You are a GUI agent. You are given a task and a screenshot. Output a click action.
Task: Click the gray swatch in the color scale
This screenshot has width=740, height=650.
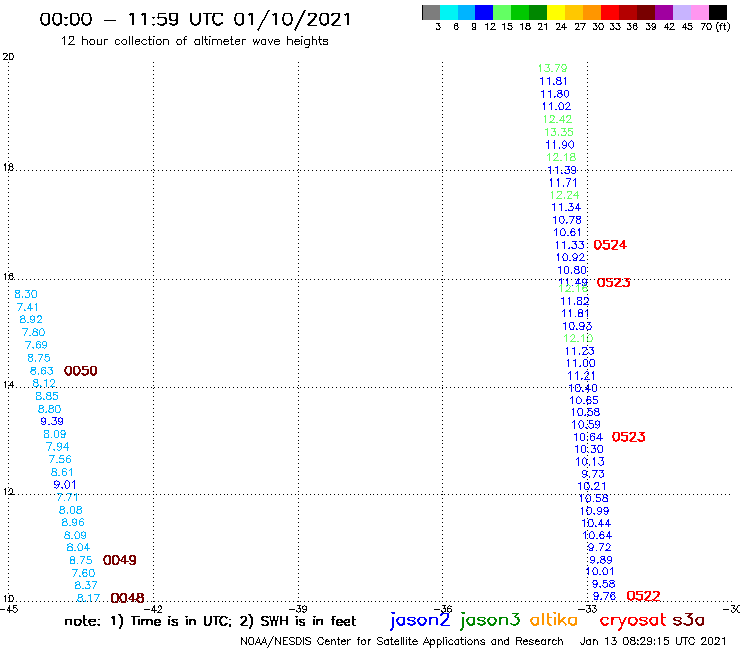(x=431, y=12)
